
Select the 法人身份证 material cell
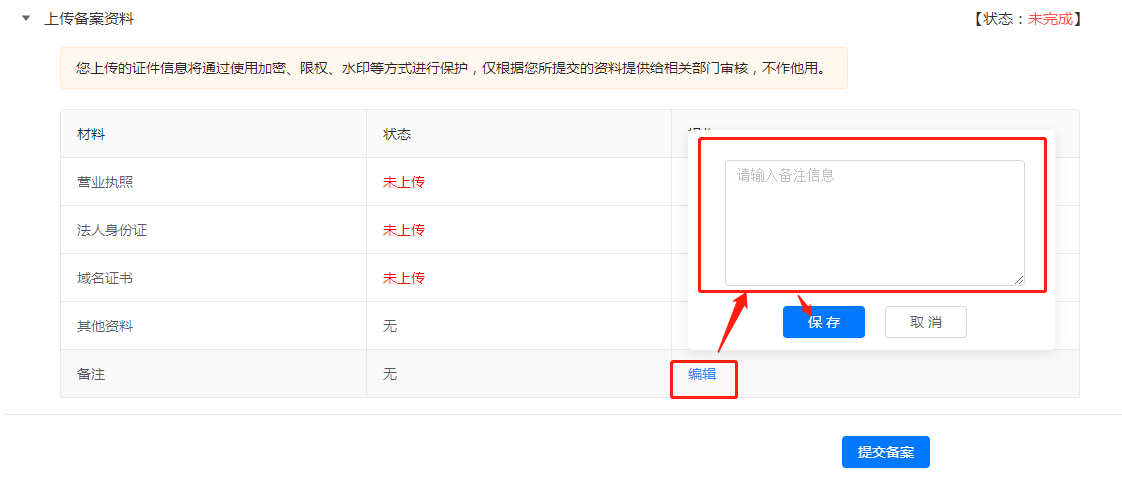click(x=213, y=230)
